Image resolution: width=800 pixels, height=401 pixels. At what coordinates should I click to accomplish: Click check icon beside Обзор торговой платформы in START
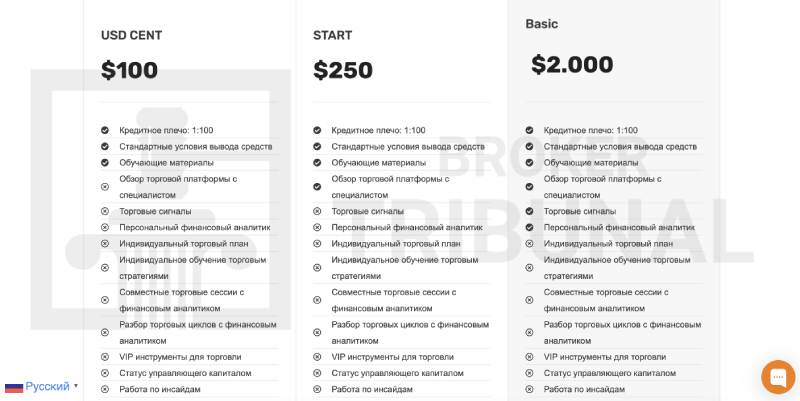[317, 187]
